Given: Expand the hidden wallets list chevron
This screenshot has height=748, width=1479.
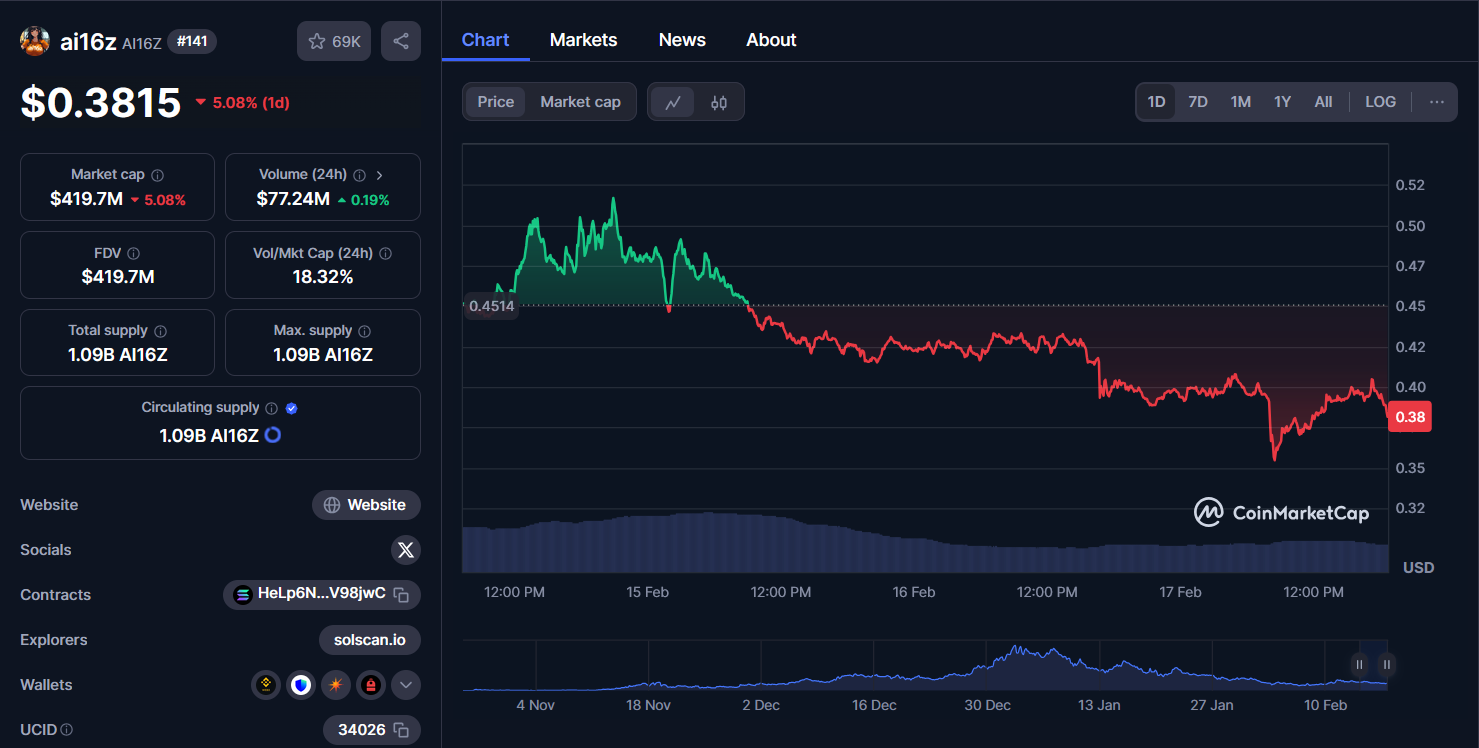Looking at the screenshot, I should pyautogui.click(x=405, y=685).
